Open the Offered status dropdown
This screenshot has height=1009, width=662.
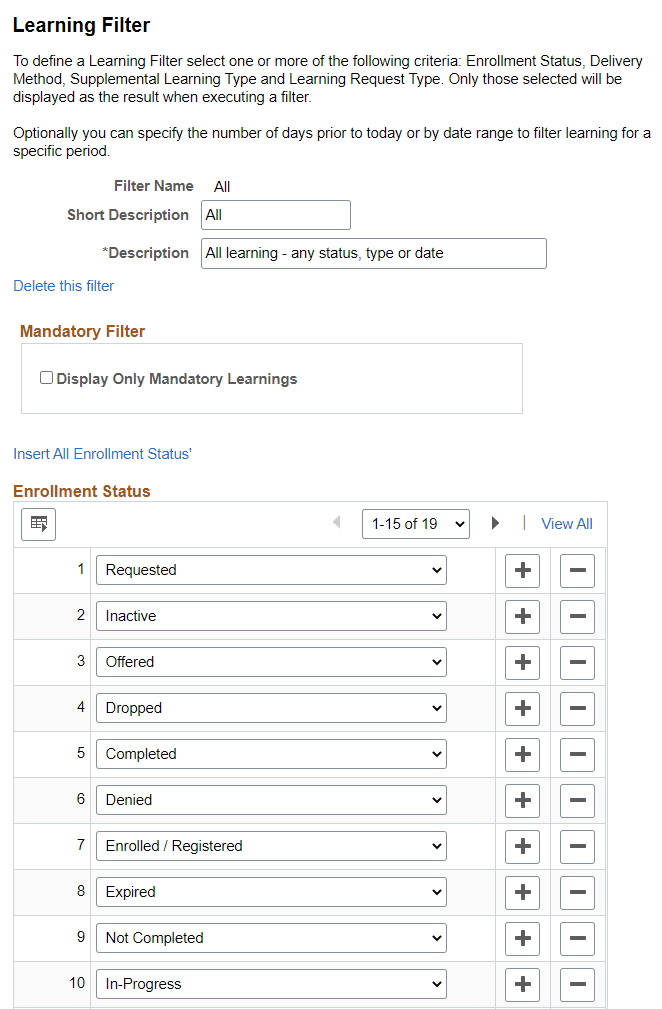(x=270, y=662)
